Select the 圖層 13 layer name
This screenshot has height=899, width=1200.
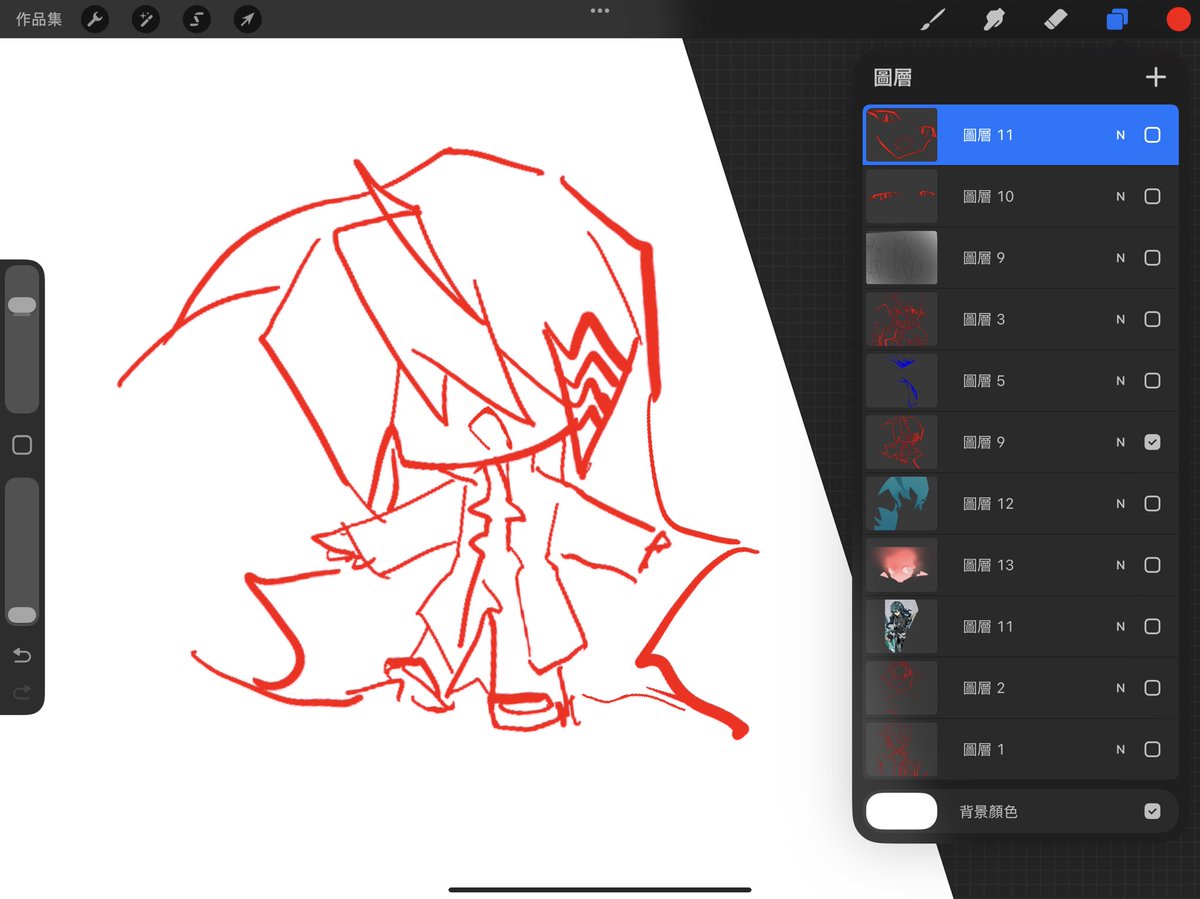(988, 565)
